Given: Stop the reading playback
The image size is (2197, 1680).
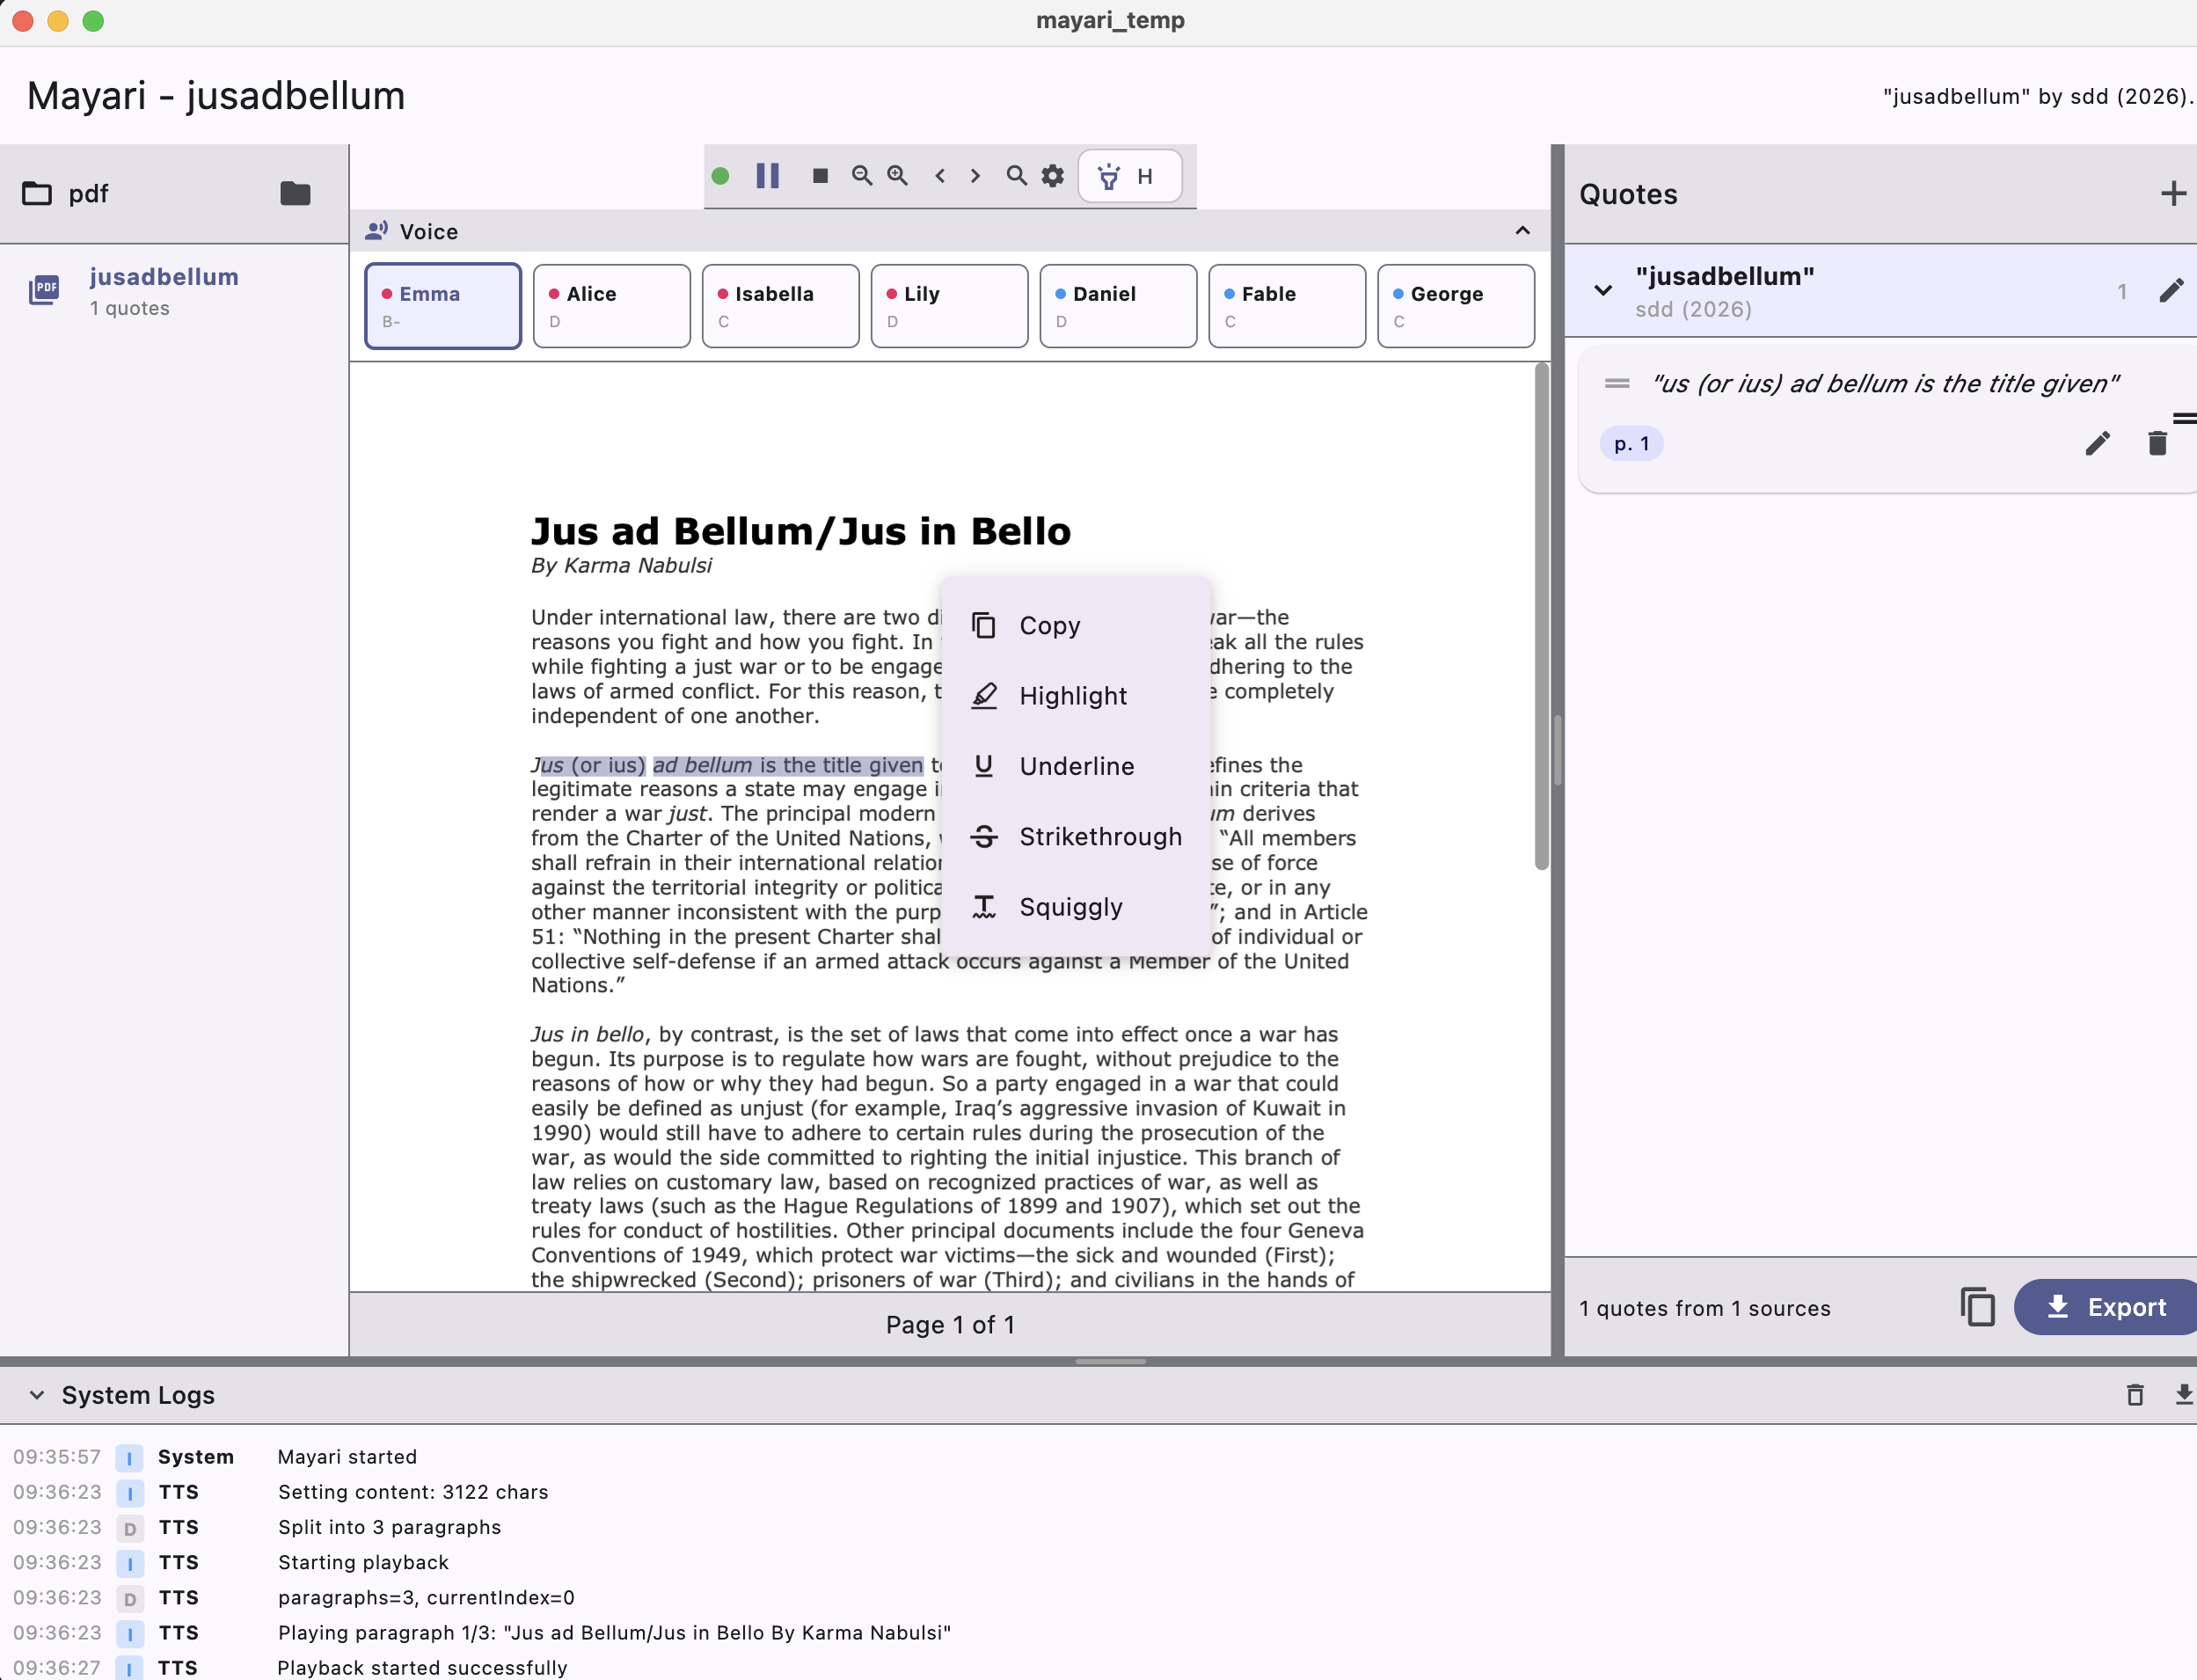Looking at the screenshot, I should 820,176.
